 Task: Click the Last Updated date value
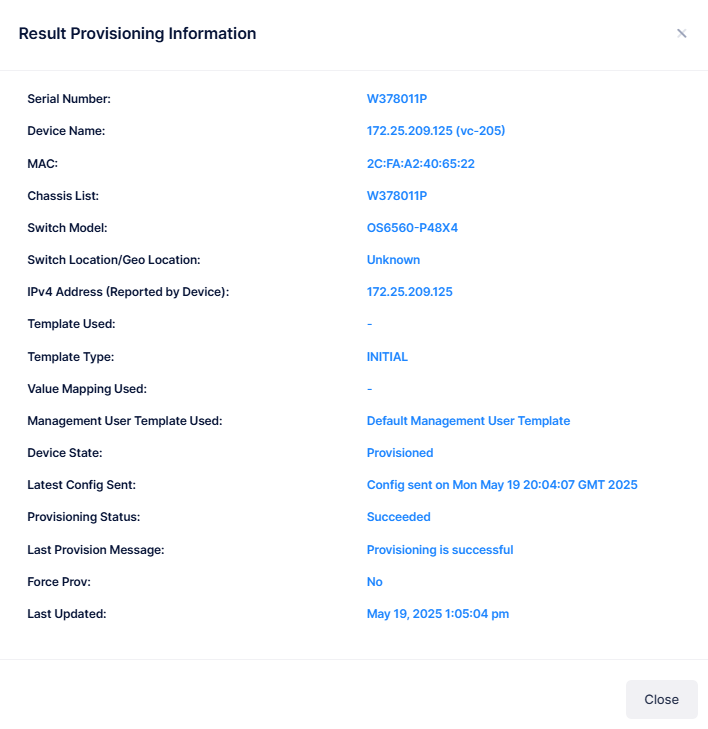pyautogui.click(x=438, y=614)
